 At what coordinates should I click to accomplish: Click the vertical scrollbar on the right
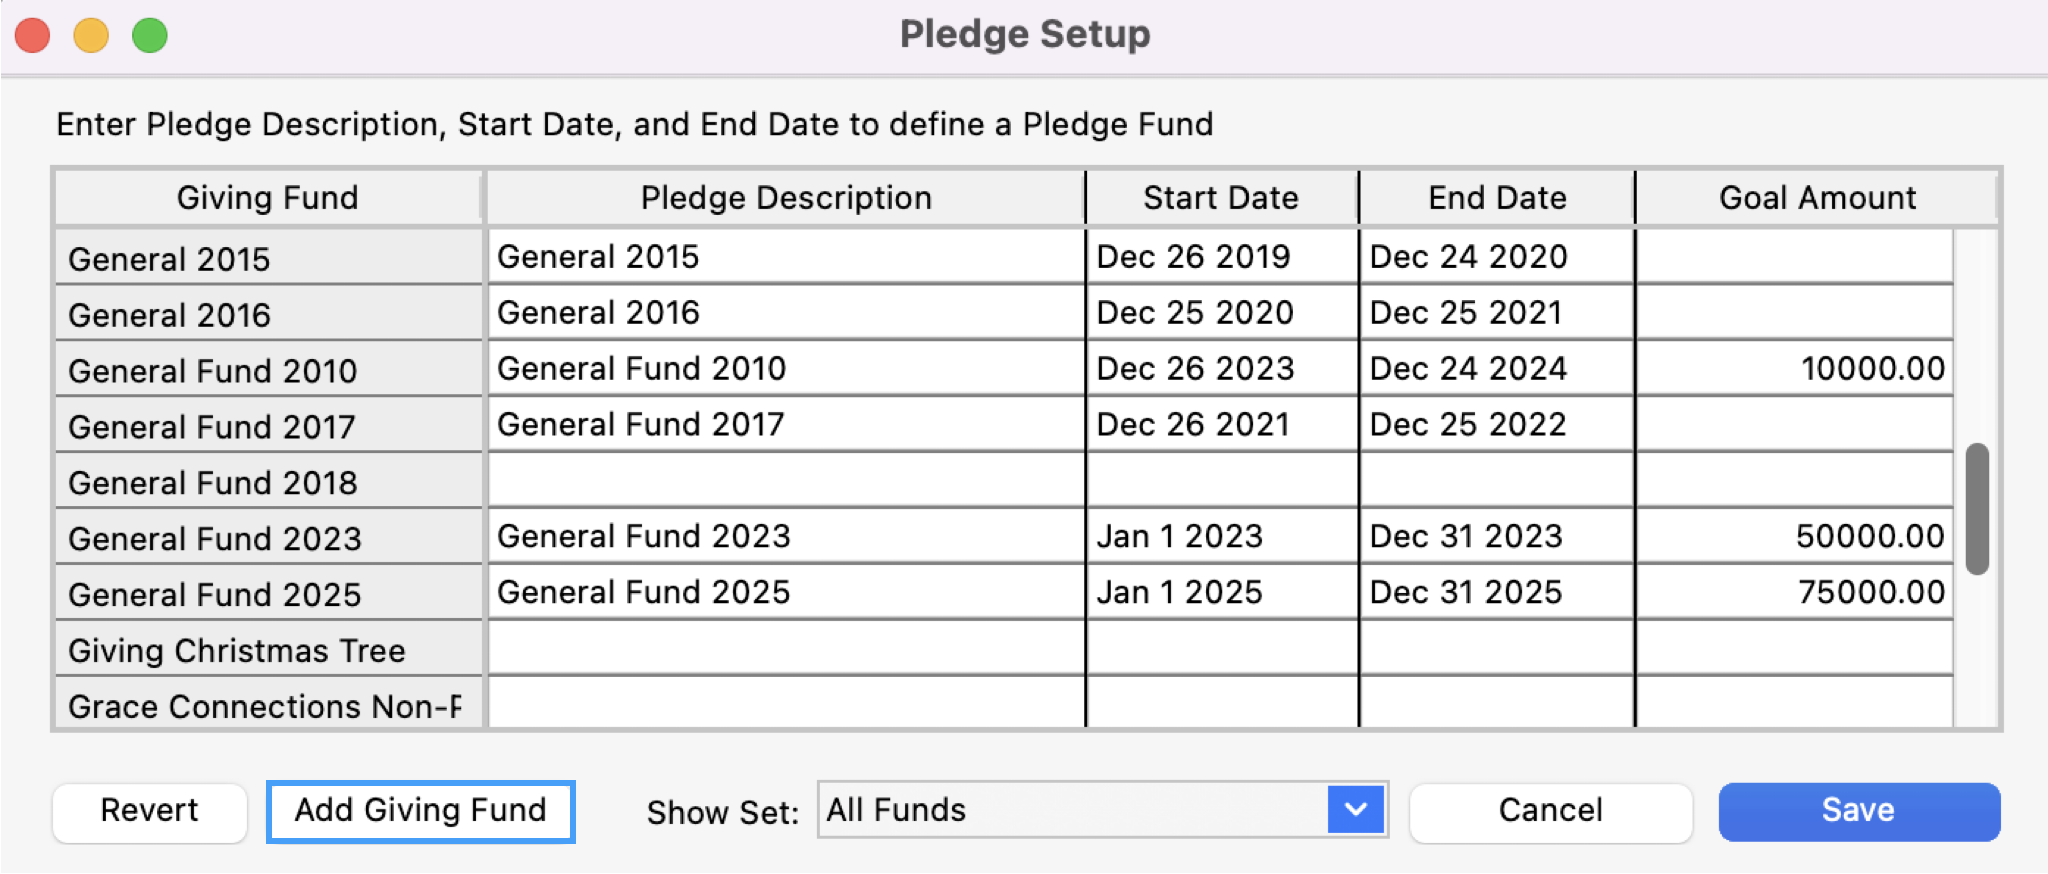[1978, 510]
